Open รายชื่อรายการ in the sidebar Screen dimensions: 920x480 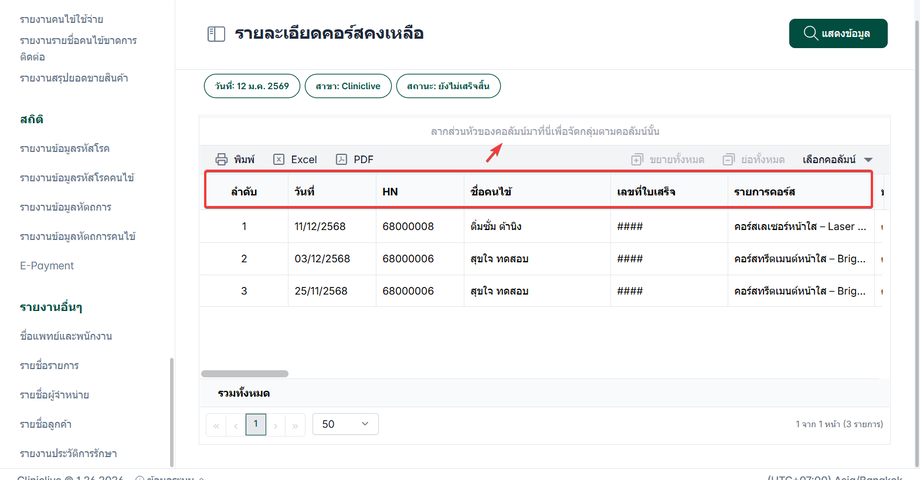(49, 366)
